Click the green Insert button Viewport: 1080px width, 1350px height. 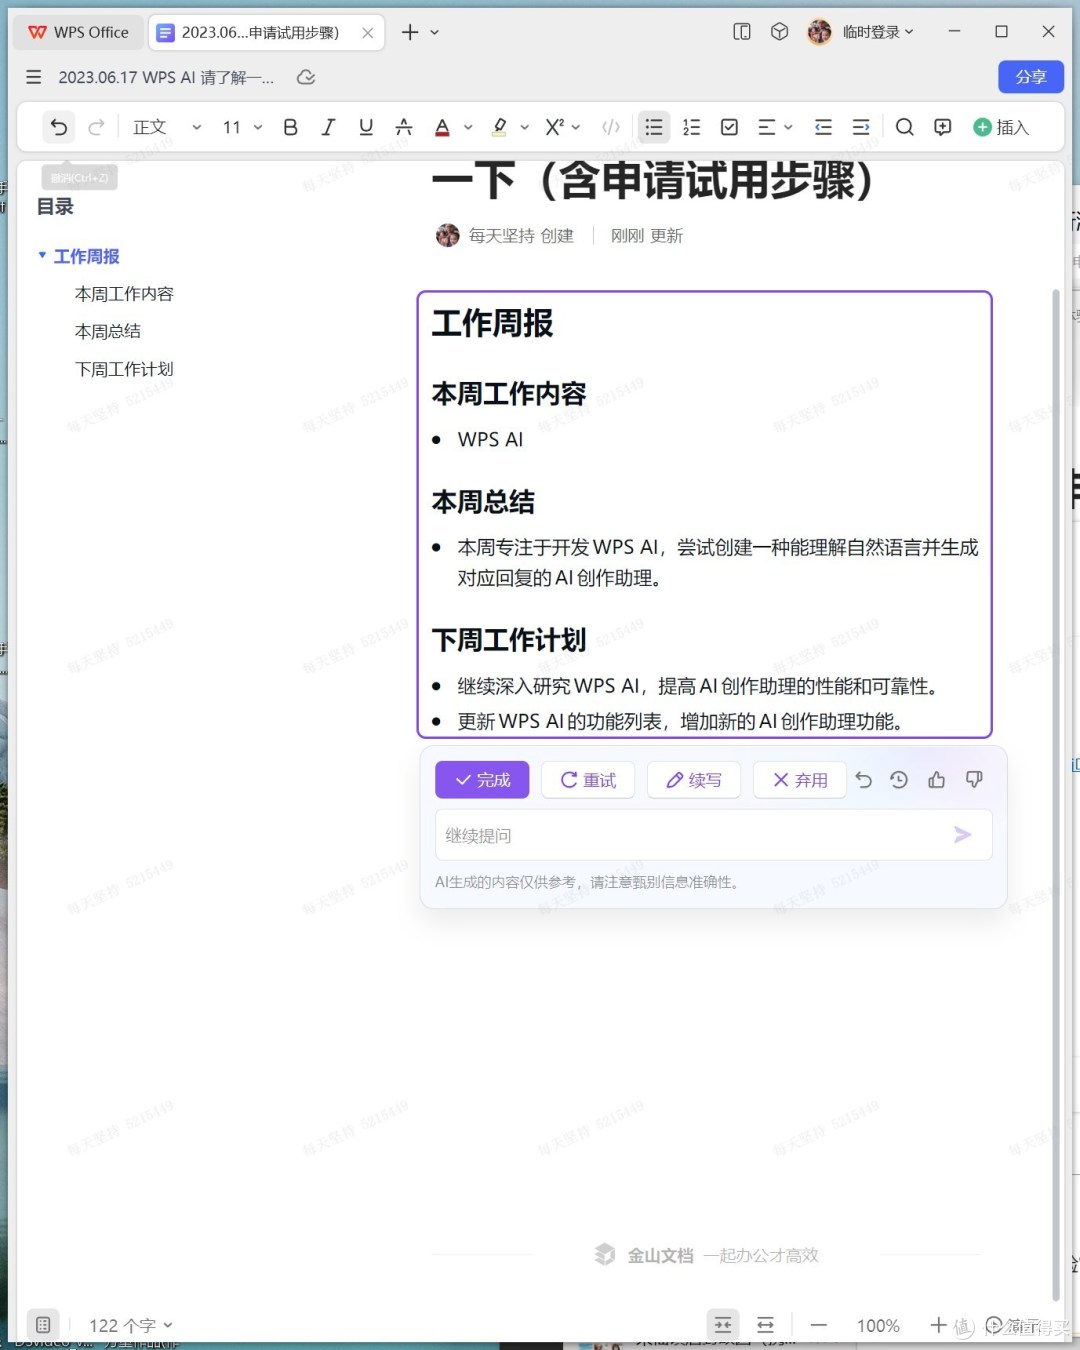(1001, 127)
